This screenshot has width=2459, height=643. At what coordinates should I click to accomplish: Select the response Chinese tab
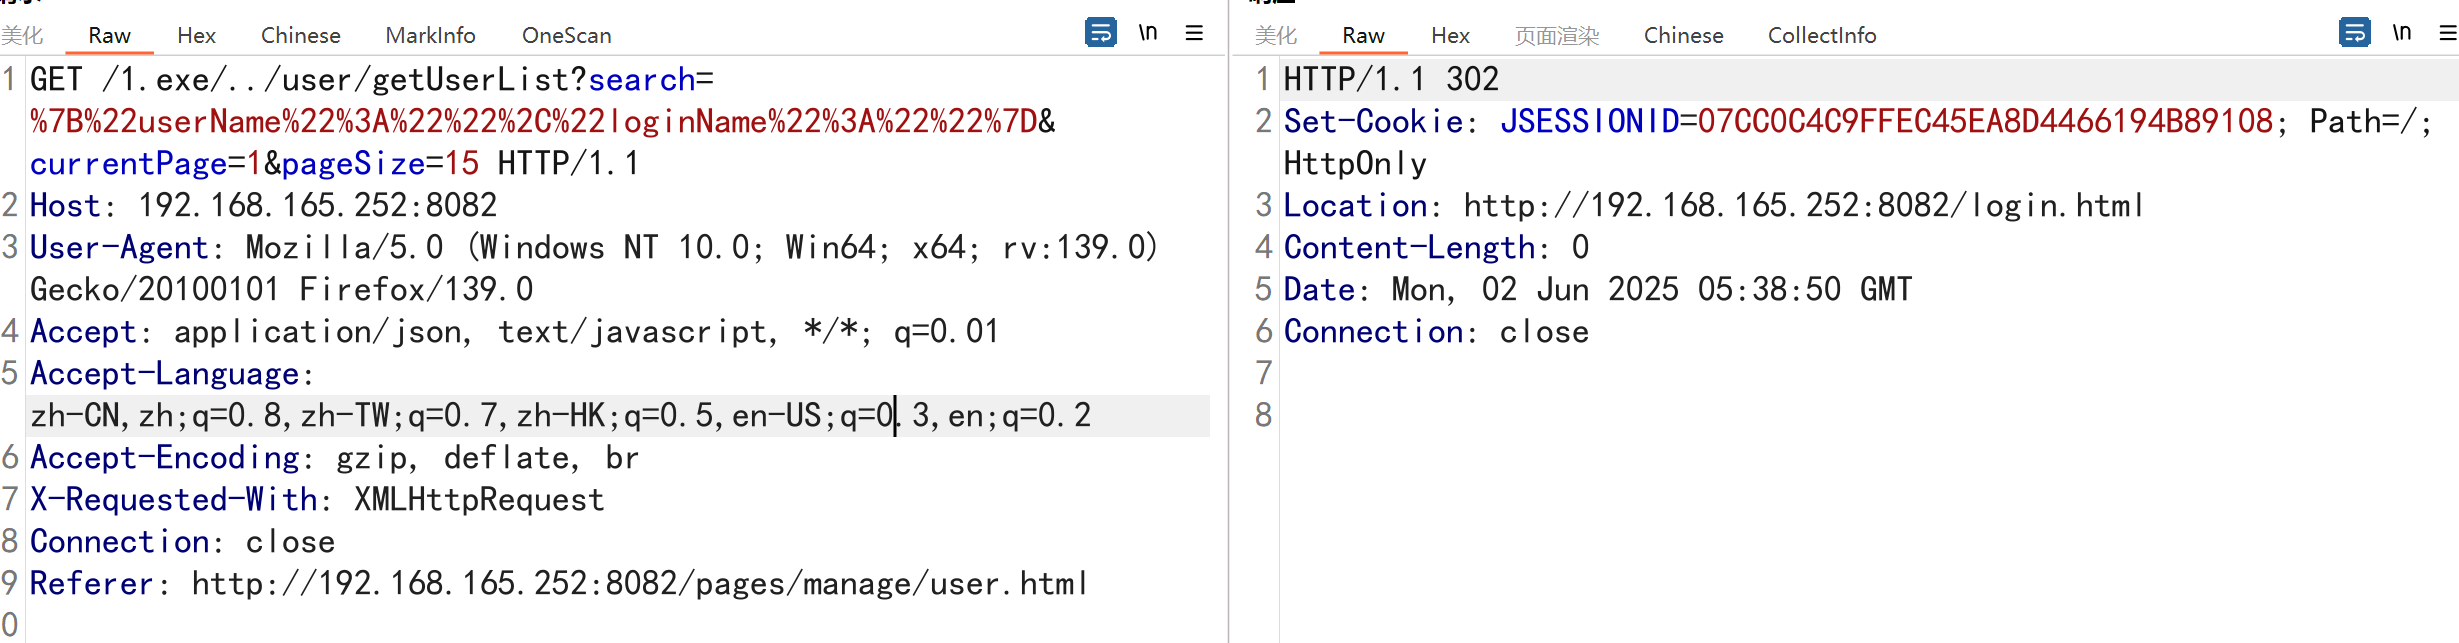tap(1683, 36)
